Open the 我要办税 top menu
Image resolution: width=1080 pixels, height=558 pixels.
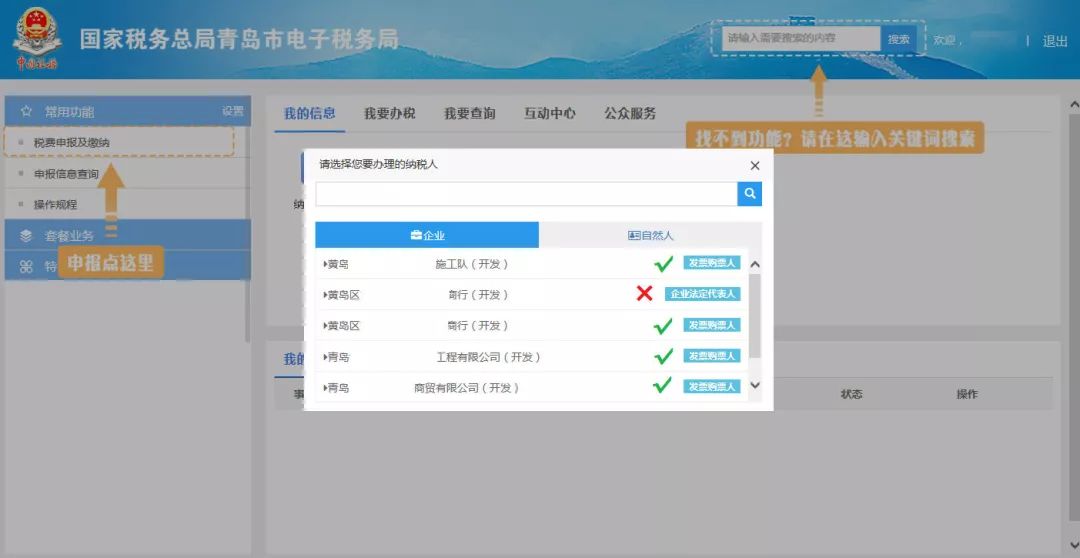click(389, 114)
